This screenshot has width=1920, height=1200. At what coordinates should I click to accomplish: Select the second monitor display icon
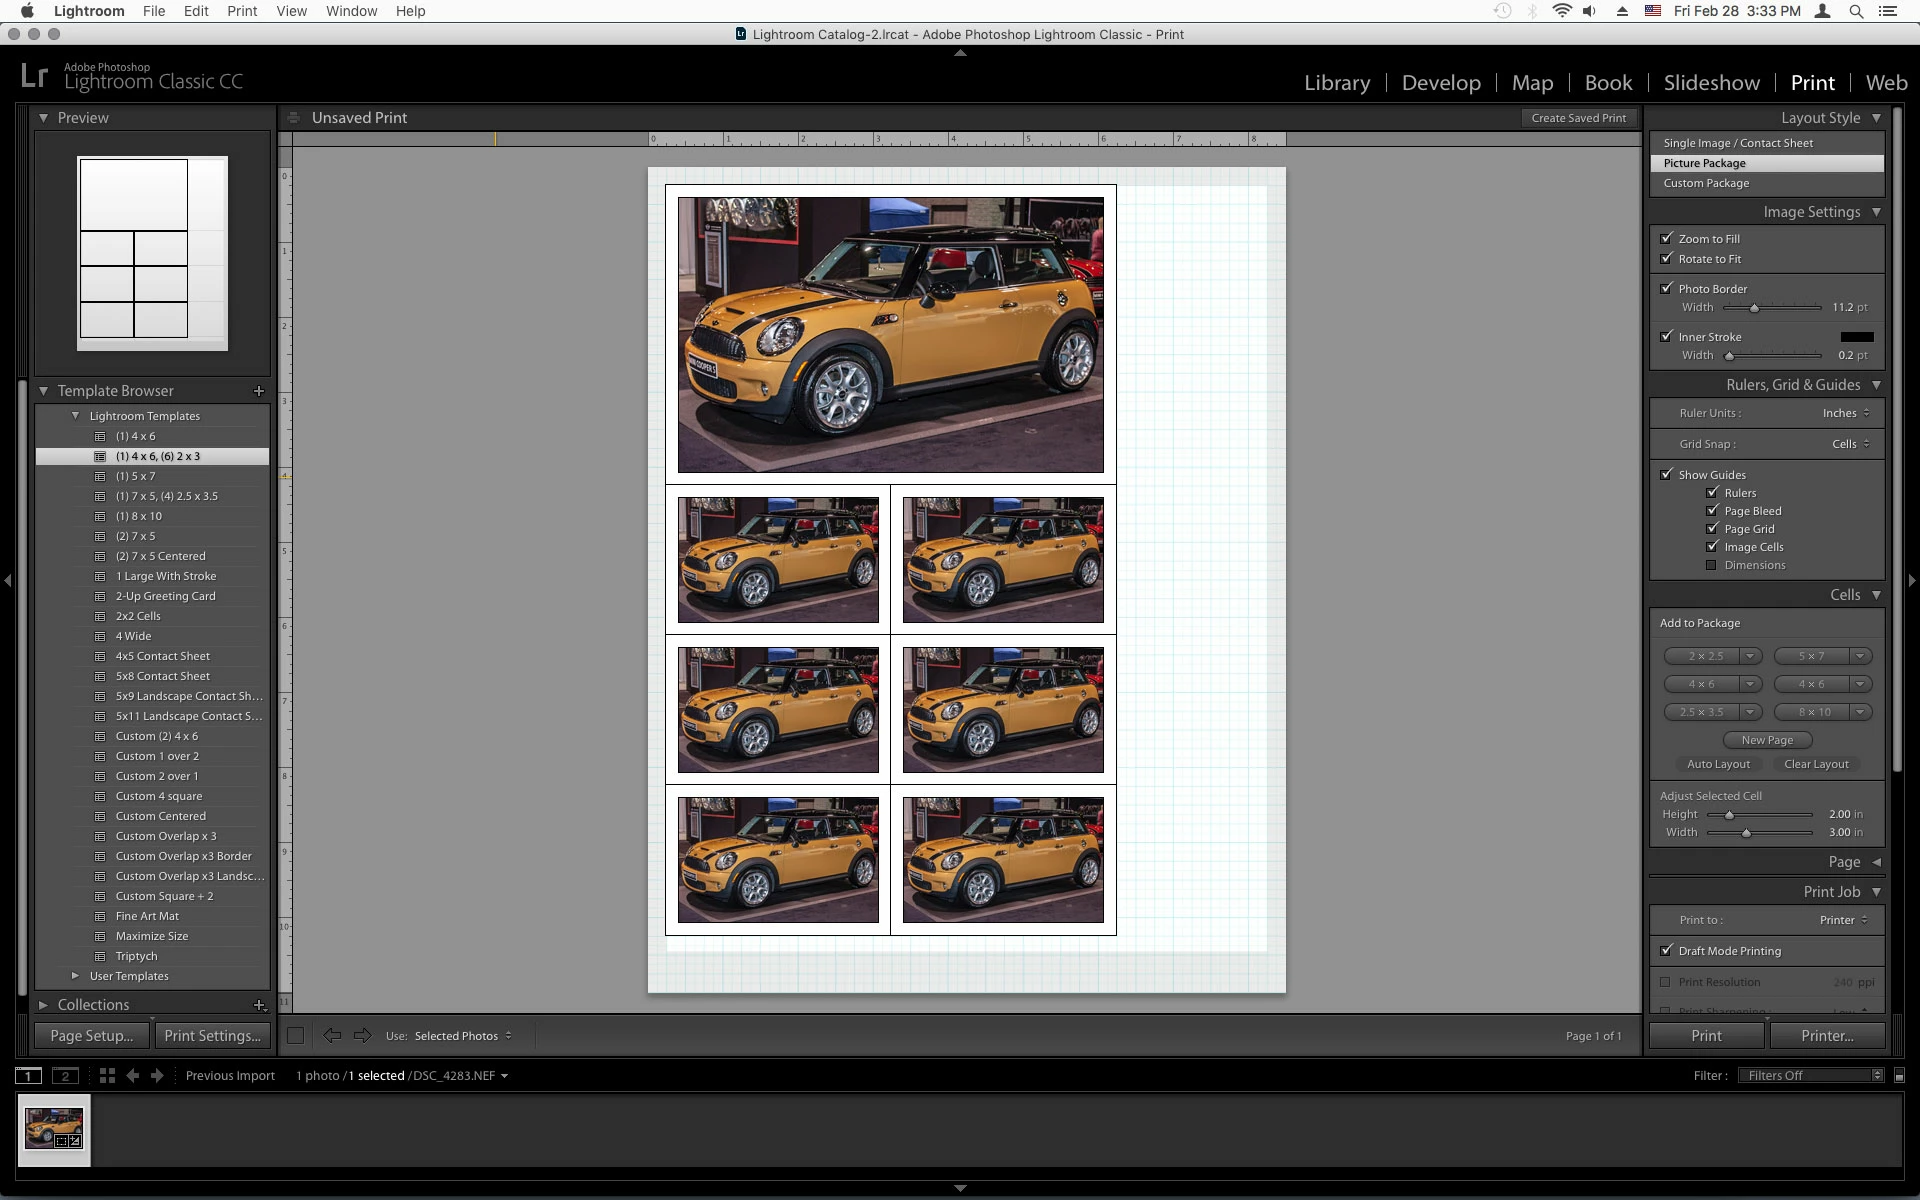(65, 1076)
